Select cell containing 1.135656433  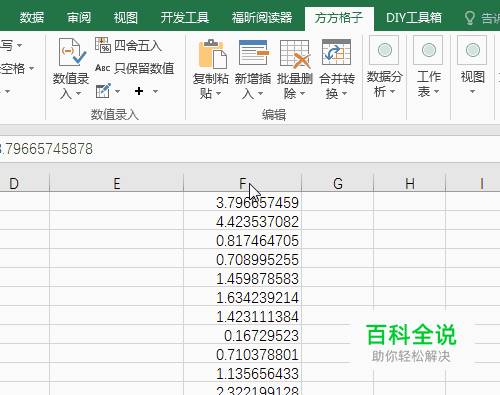coord(242,372)
